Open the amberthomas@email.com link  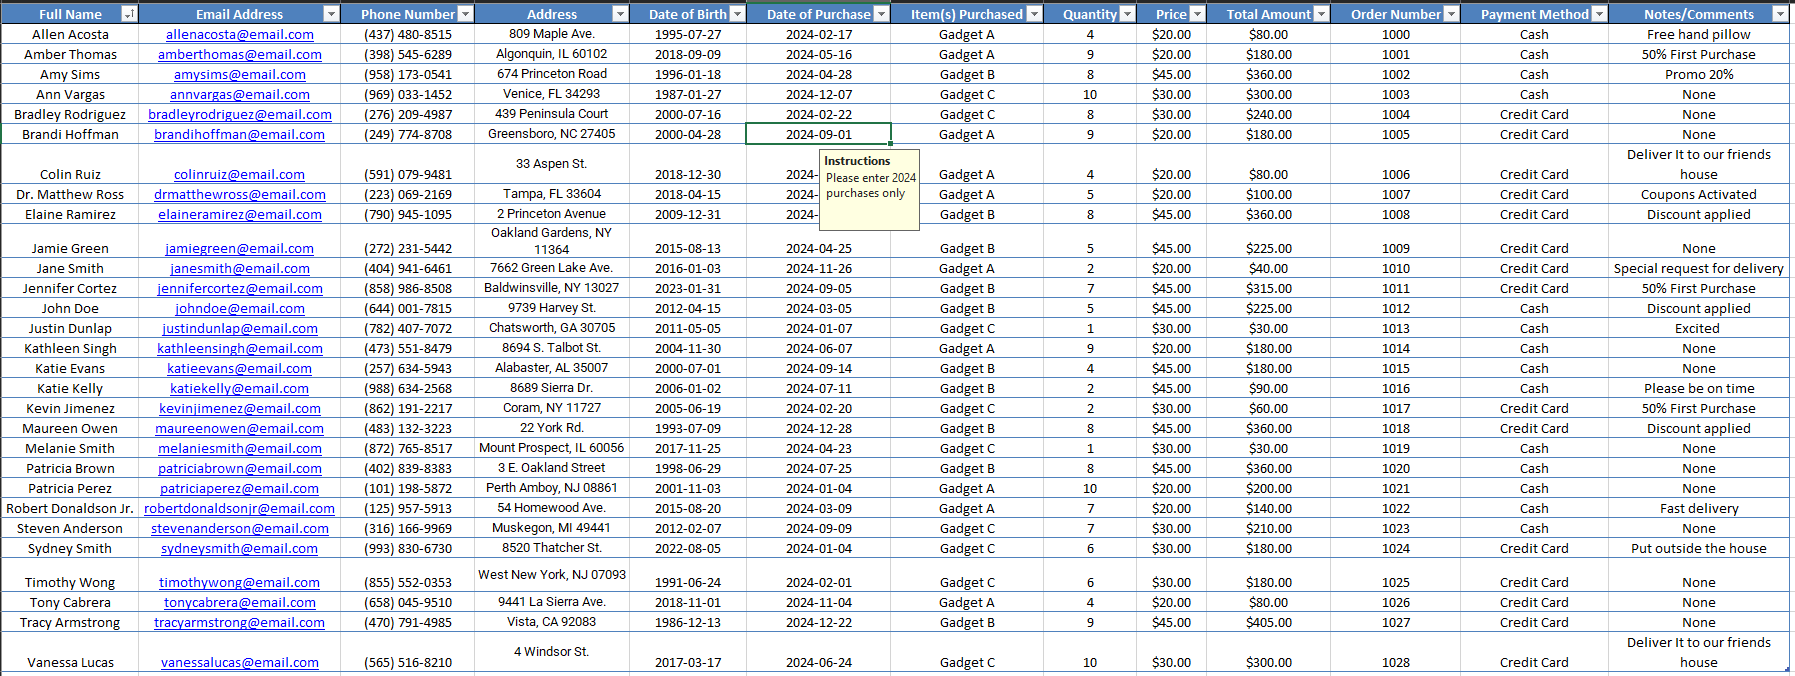[x=240, y=54]
